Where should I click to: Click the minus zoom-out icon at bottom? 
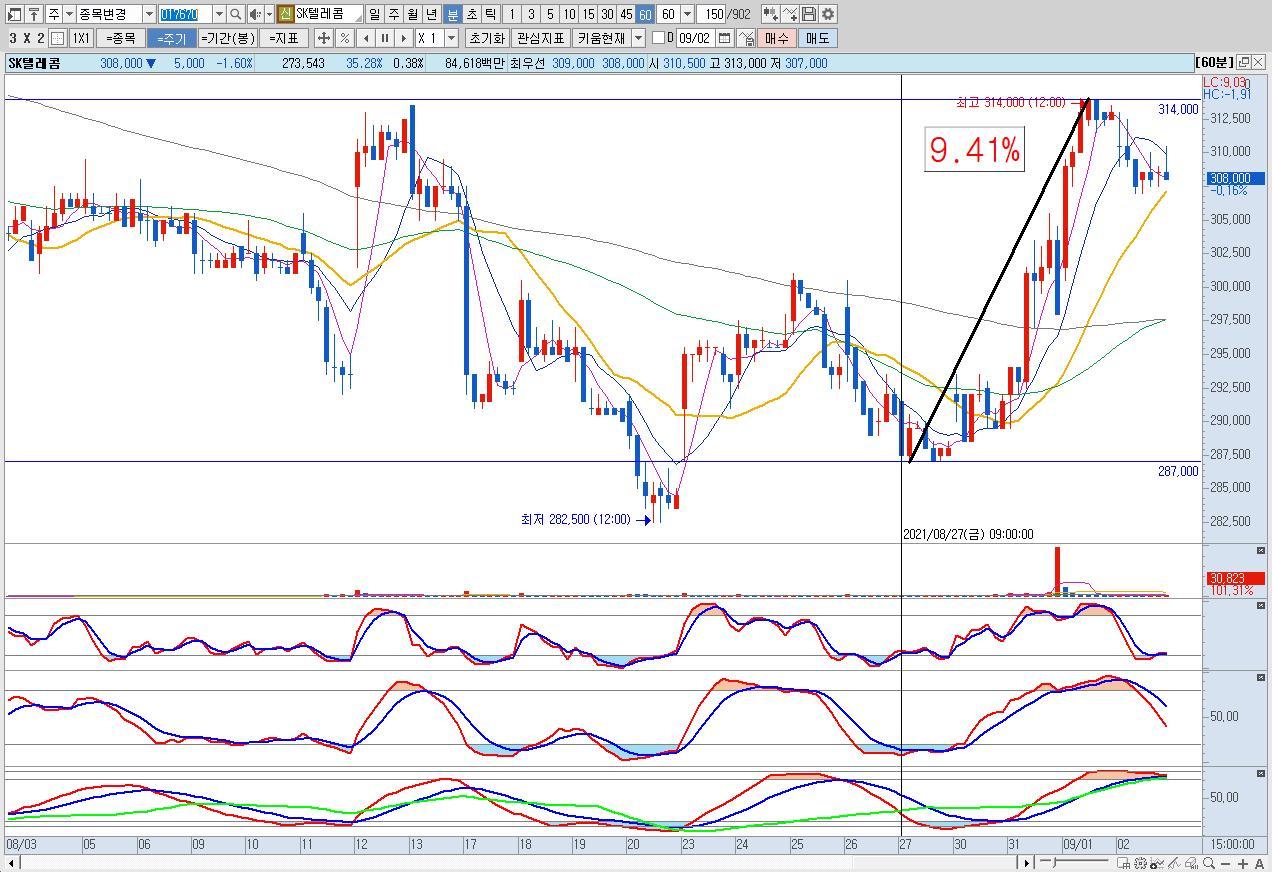click(x=1225, y=864)
